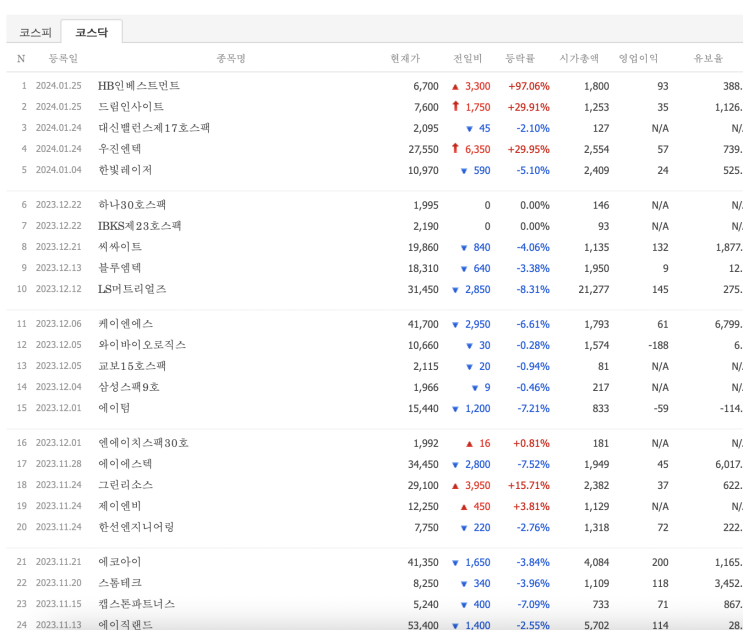Open the 그린리소스 stock link
Image resolution: width=743 pixels, height=630 pixels.
point(125,485)
